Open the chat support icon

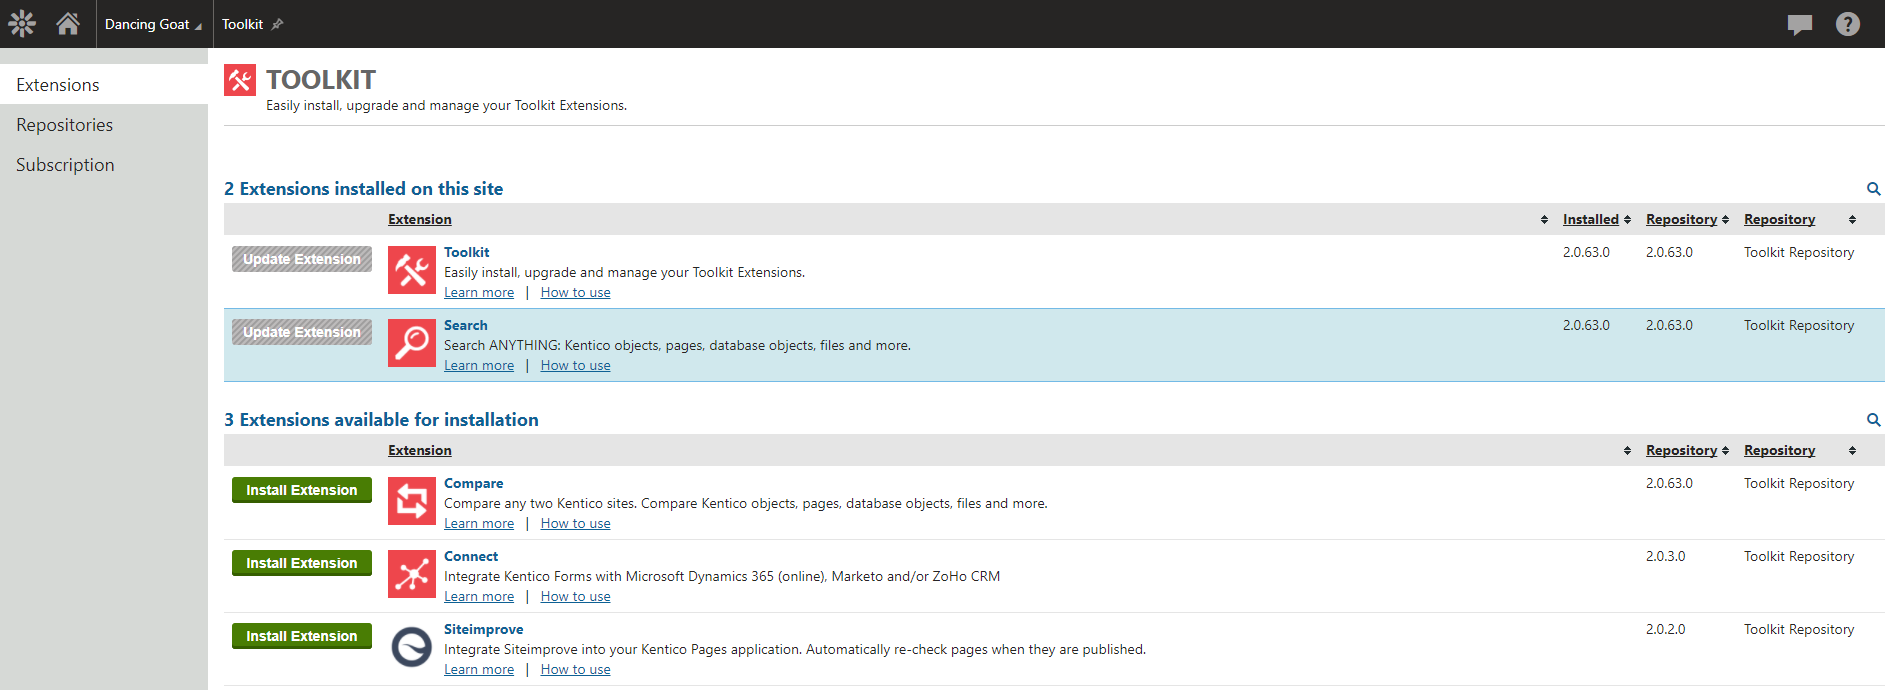(1800, 25)
